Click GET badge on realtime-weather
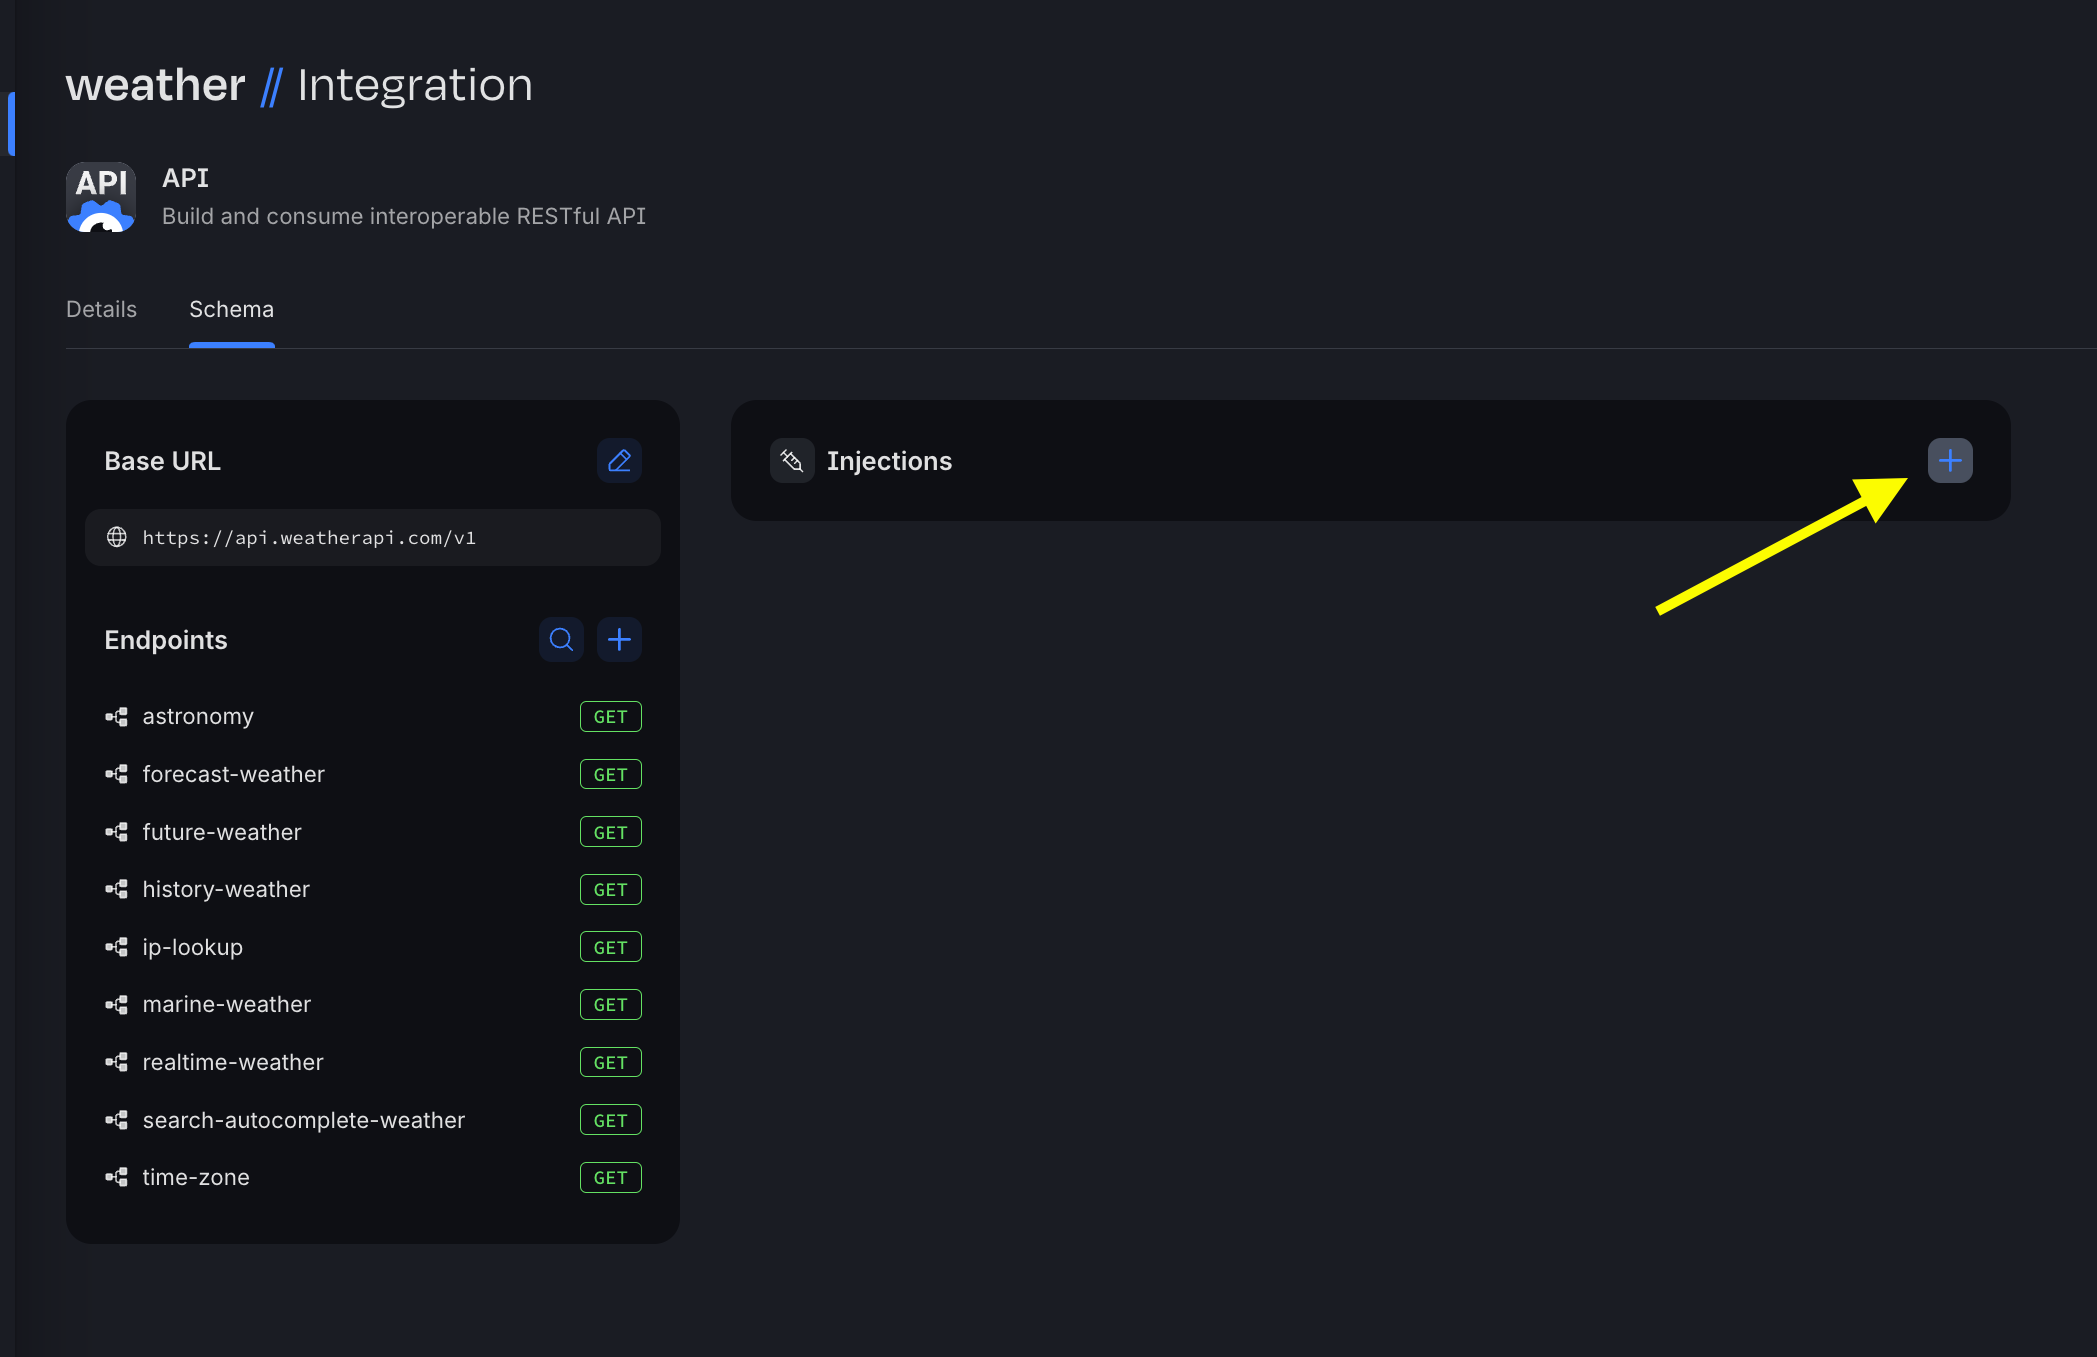 coord(610,1063)
